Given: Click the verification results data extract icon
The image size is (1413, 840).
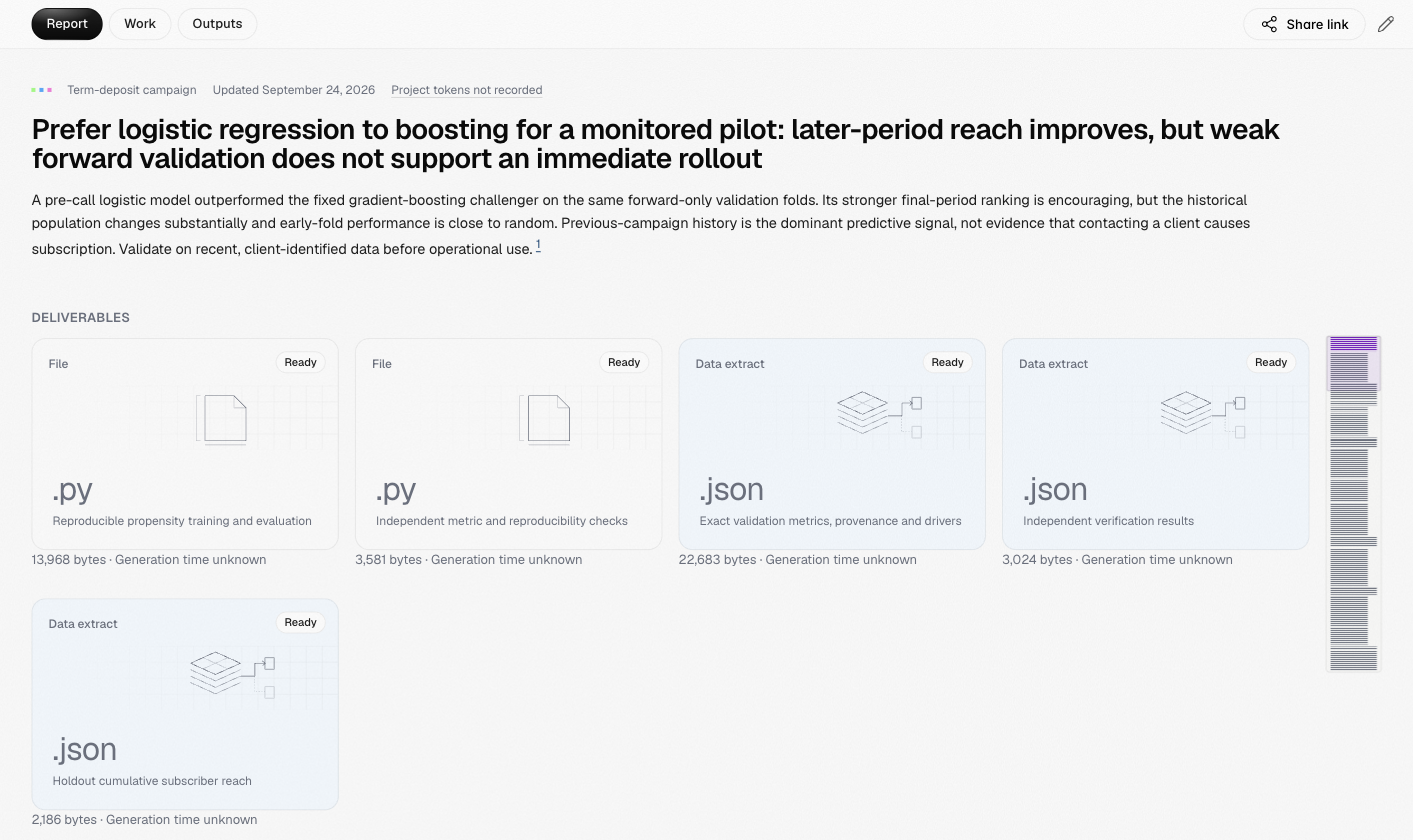Looking at the screenshot, I should click(1203, 413).
